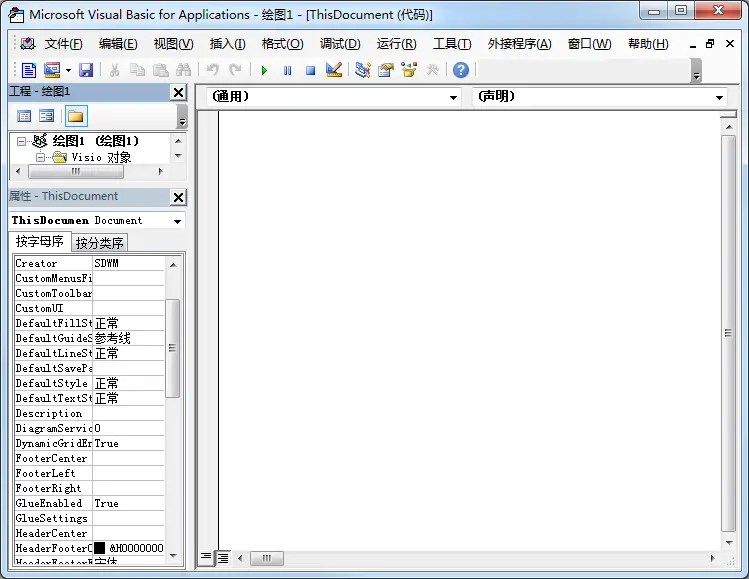Switch to 按分类序 tab
This screenshot has height=579, width=749.
[x=99, y=243]
